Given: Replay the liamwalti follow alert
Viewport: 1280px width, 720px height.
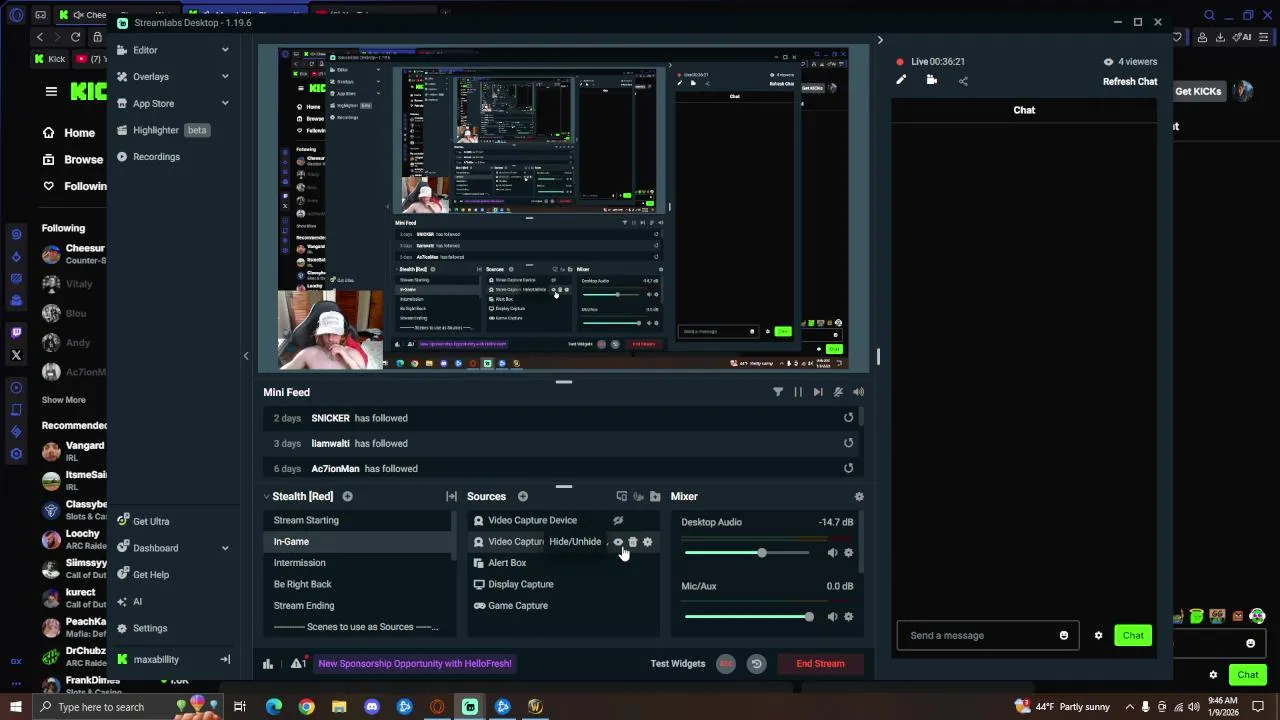Looking at the screenshot, I should point(848,443).
